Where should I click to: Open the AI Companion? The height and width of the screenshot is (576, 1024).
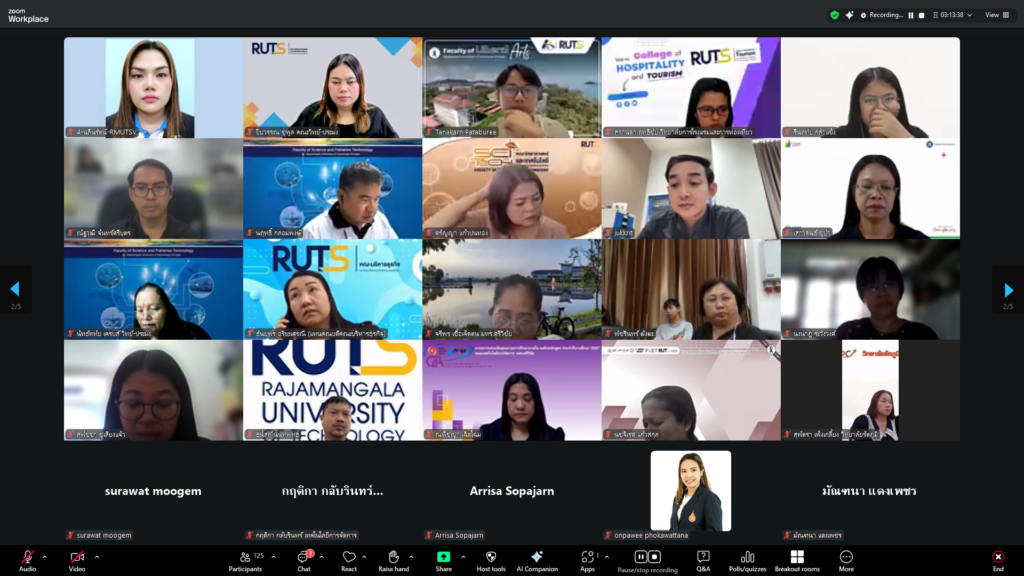[x=537, y=557]
